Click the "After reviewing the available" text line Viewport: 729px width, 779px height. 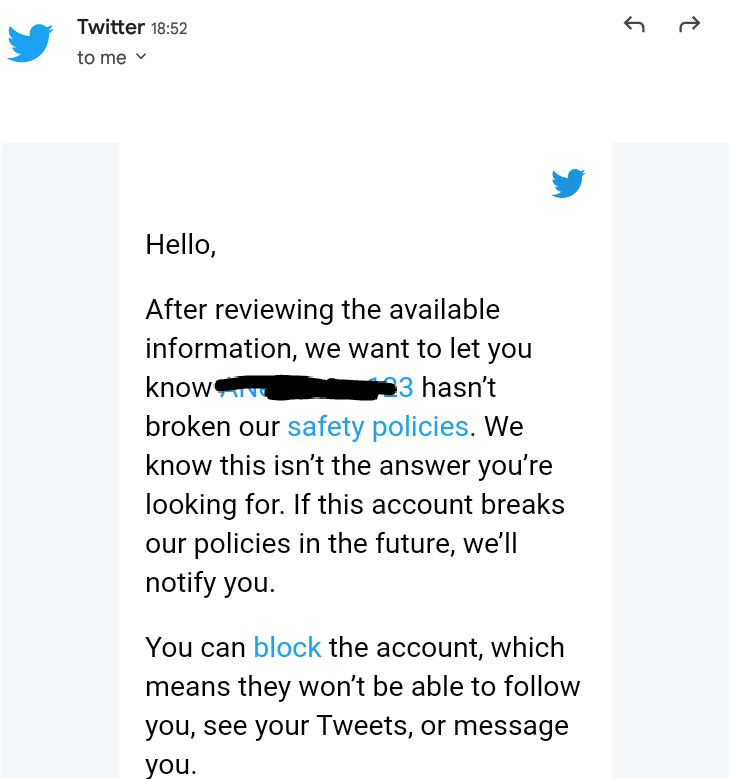click(323, 310)
